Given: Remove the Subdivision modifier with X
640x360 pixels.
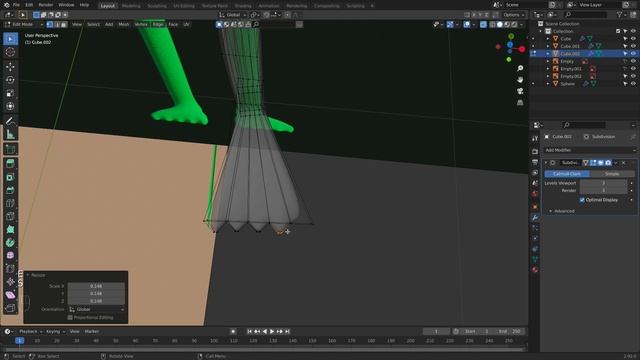Looking at the screenshot, I should [623, 163].
